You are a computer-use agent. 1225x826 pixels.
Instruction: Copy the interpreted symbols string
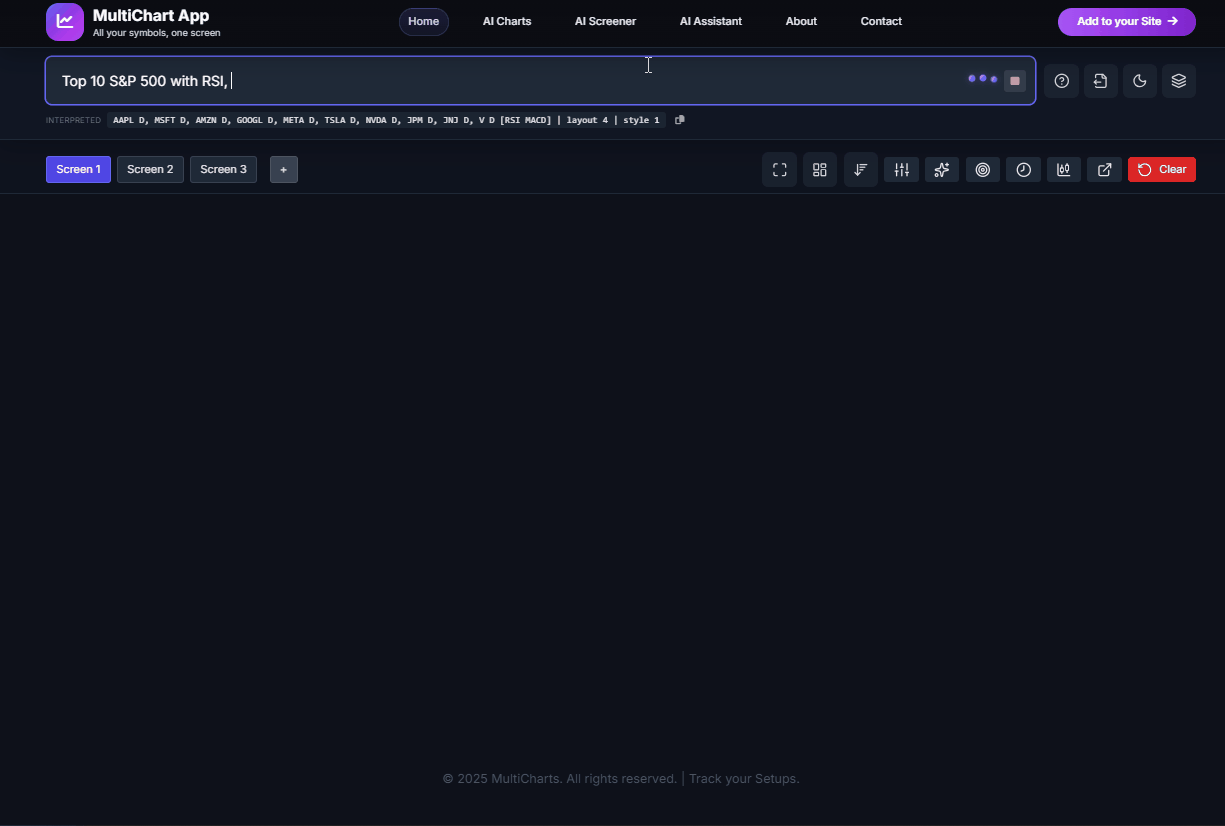tap(680, 120)
